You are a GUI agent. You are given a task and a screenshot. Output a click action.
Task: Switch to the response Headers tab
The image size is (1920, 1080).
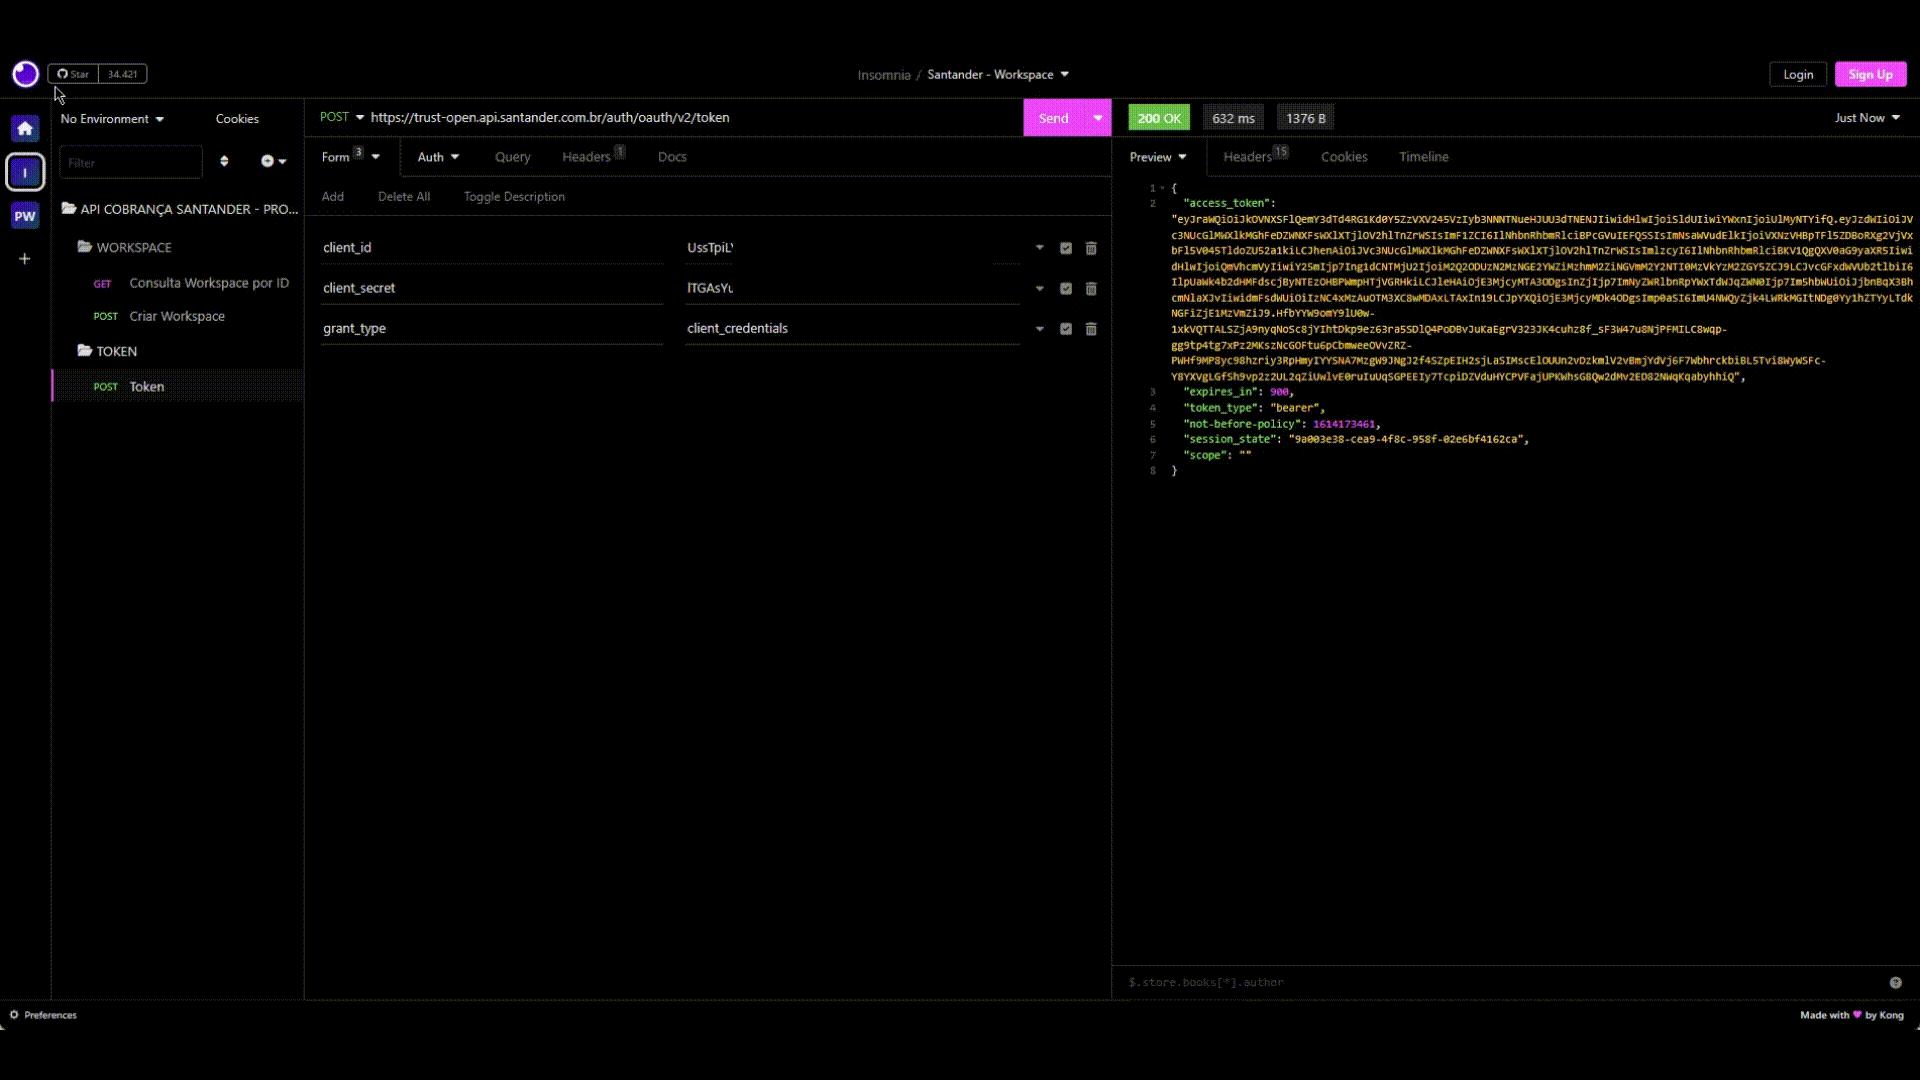(1255, 157)
